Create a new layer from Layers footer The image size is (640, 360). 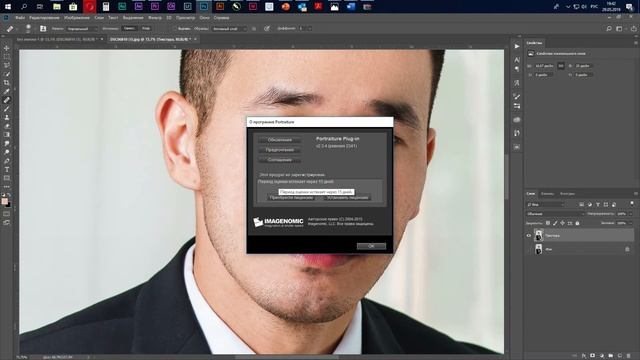click(x=620, y=356)
